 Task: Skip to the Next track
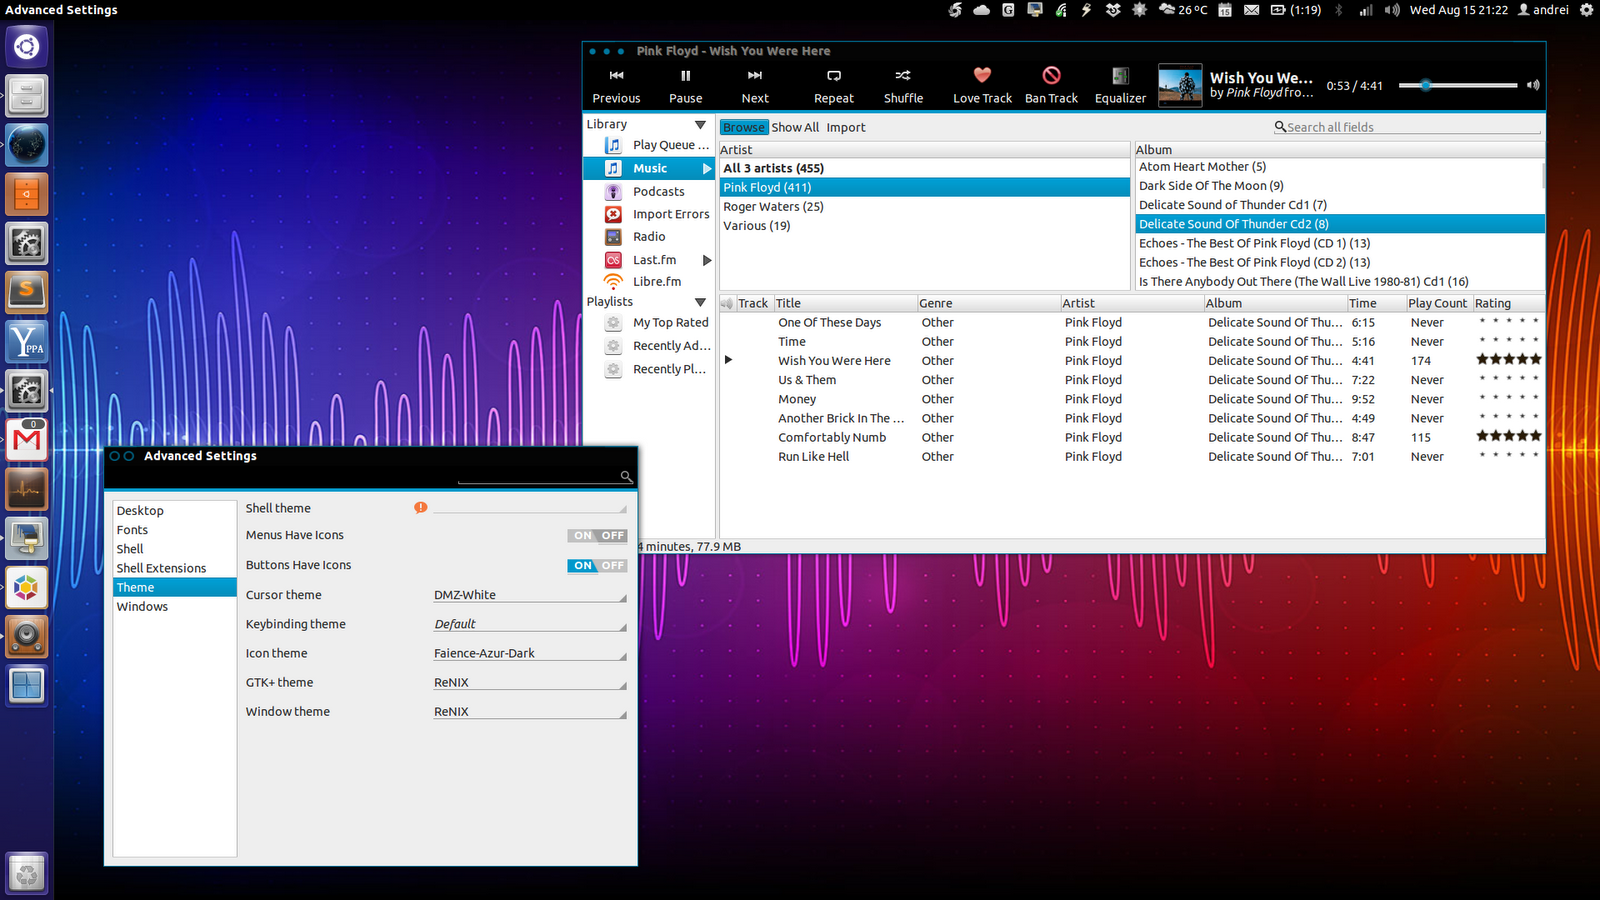click(754, 82)
